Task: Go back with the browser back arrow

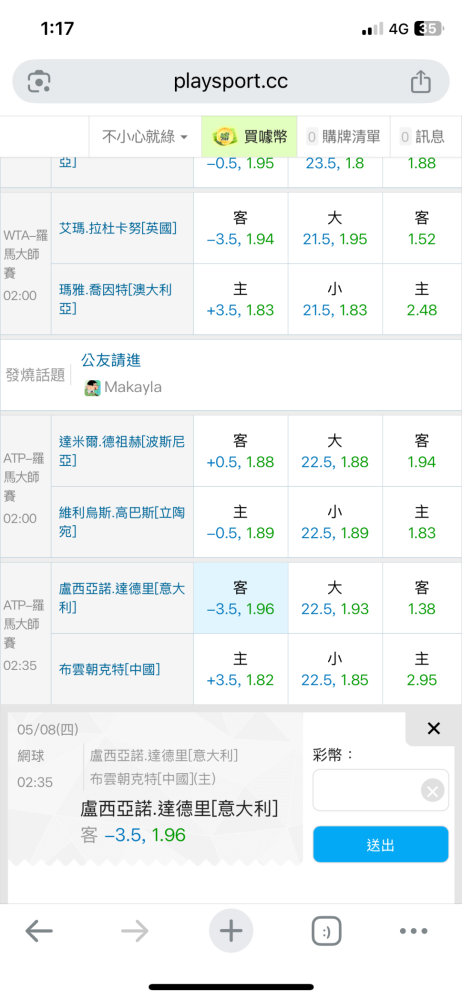Action: 39,932
